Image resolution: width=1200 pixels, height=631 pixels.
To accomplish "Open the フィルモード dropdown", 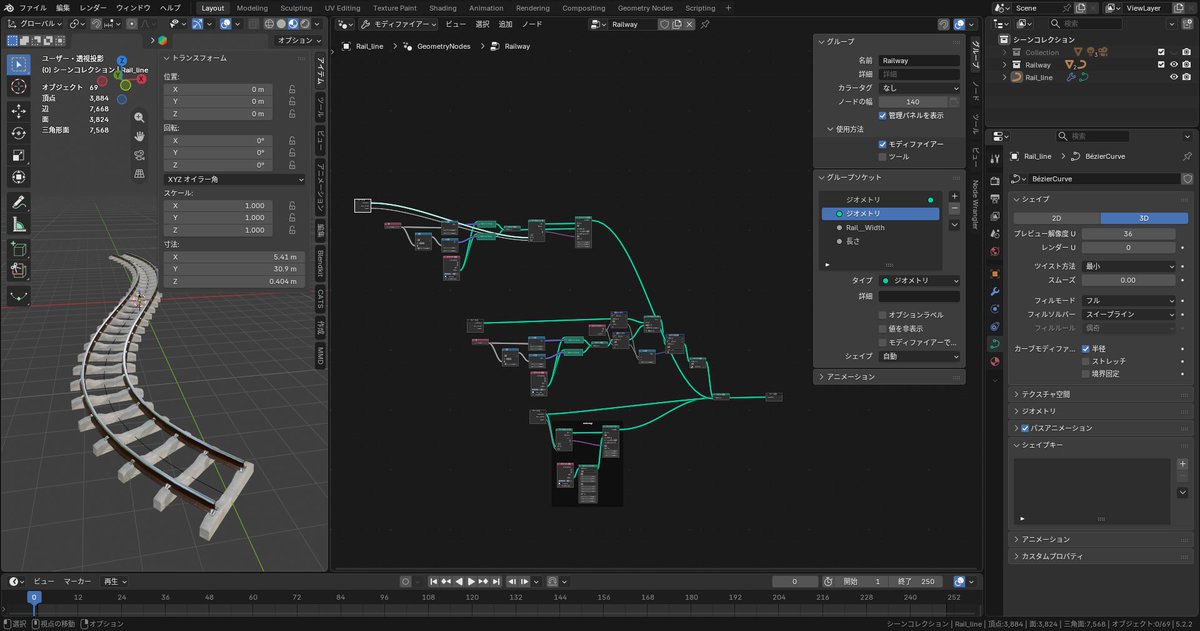I will [1129, 300].
